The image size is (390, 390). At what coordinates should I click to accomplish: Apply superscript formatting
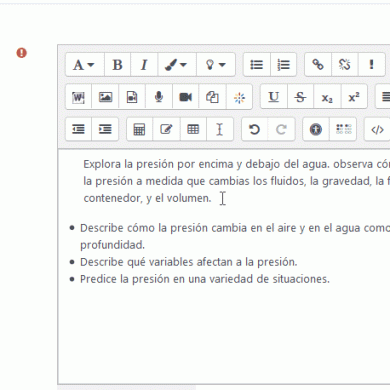tap(354, 97)
